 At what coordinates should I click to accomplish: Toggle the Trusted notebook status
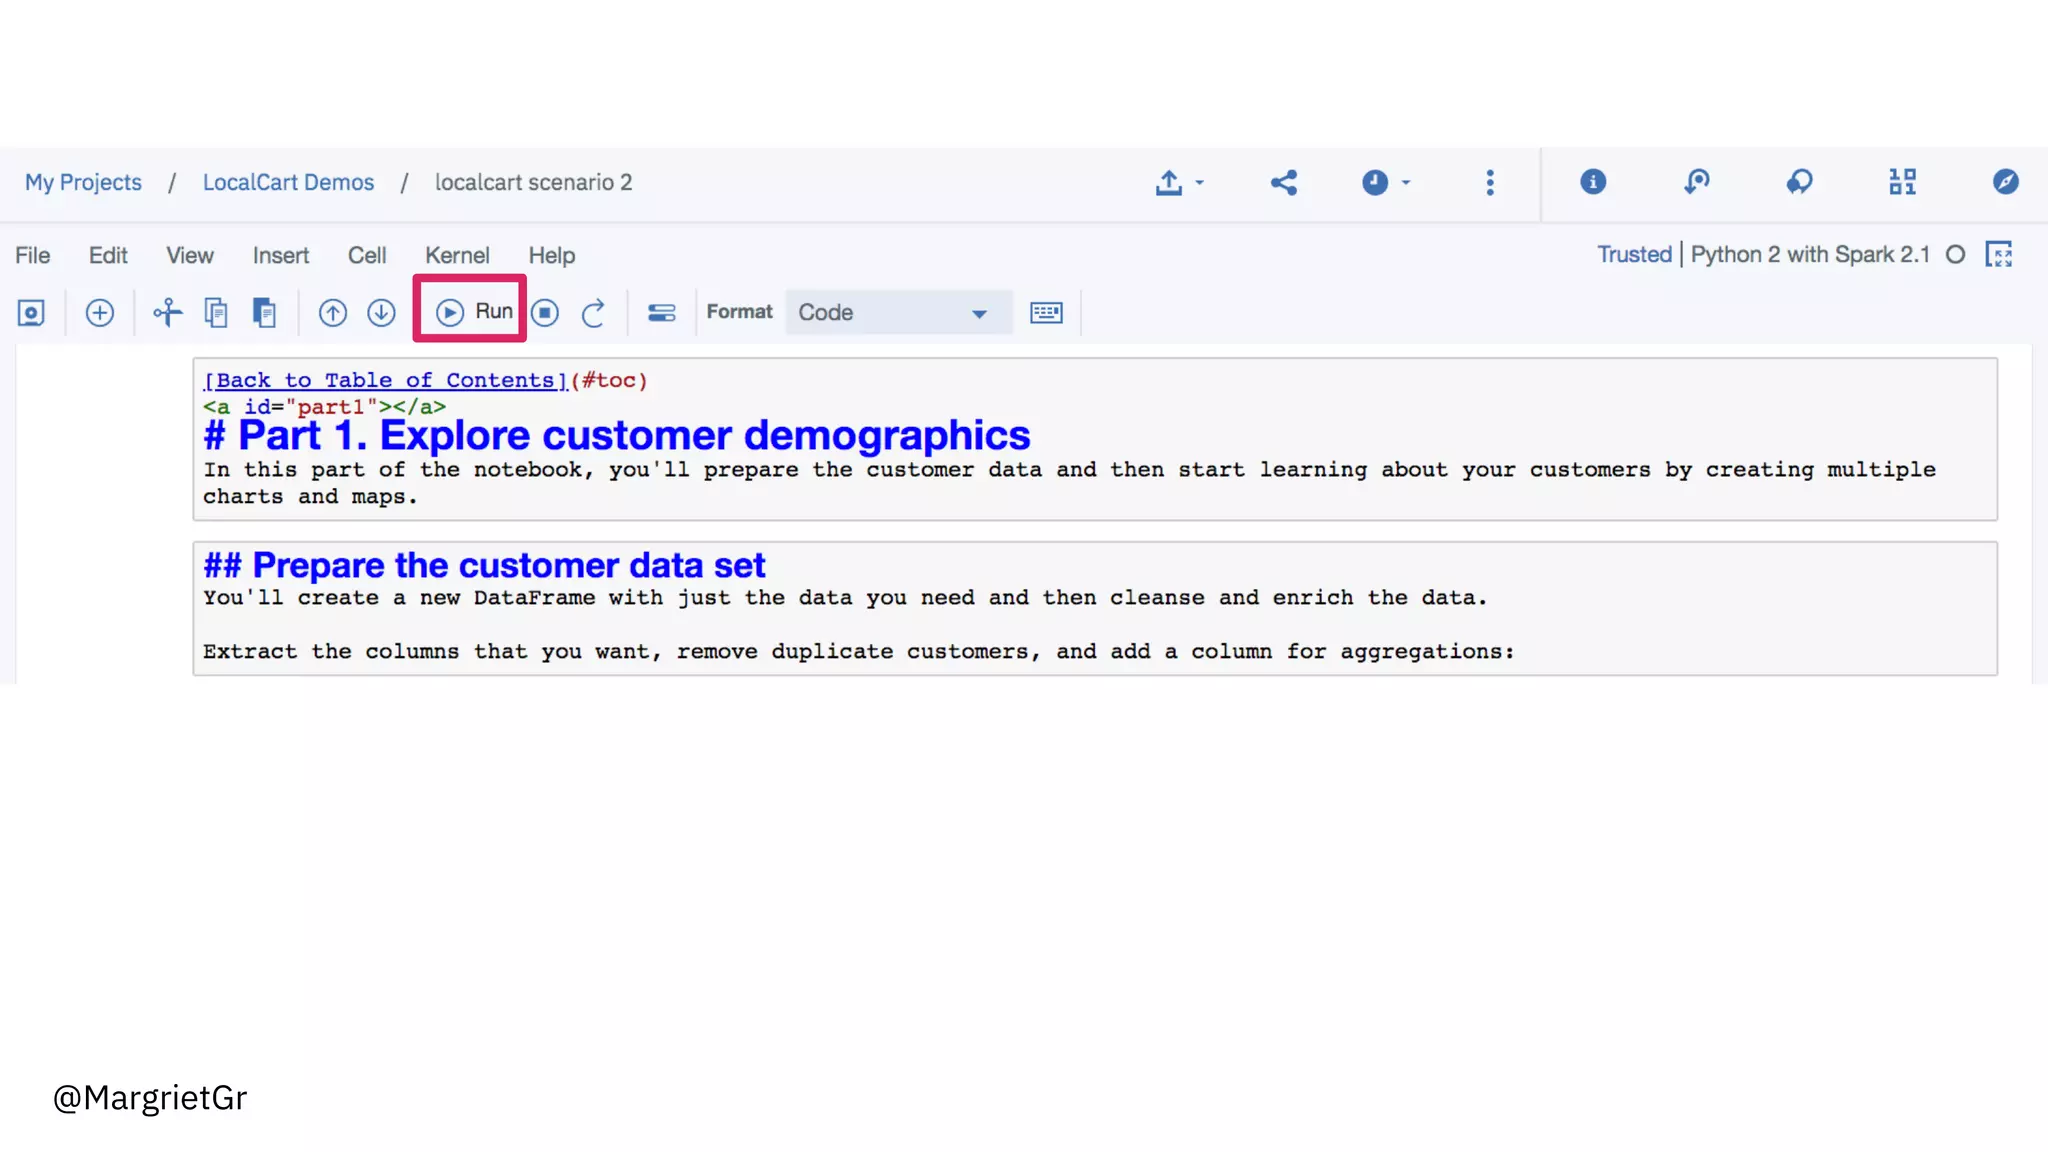point(1633,254)
